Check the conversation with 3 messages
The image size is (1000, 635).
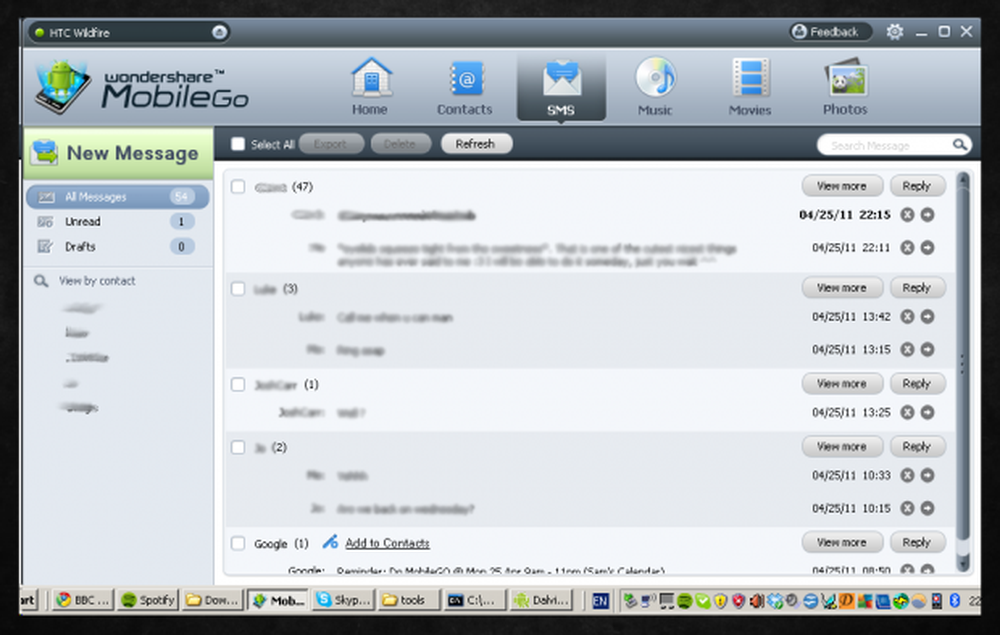238,289
